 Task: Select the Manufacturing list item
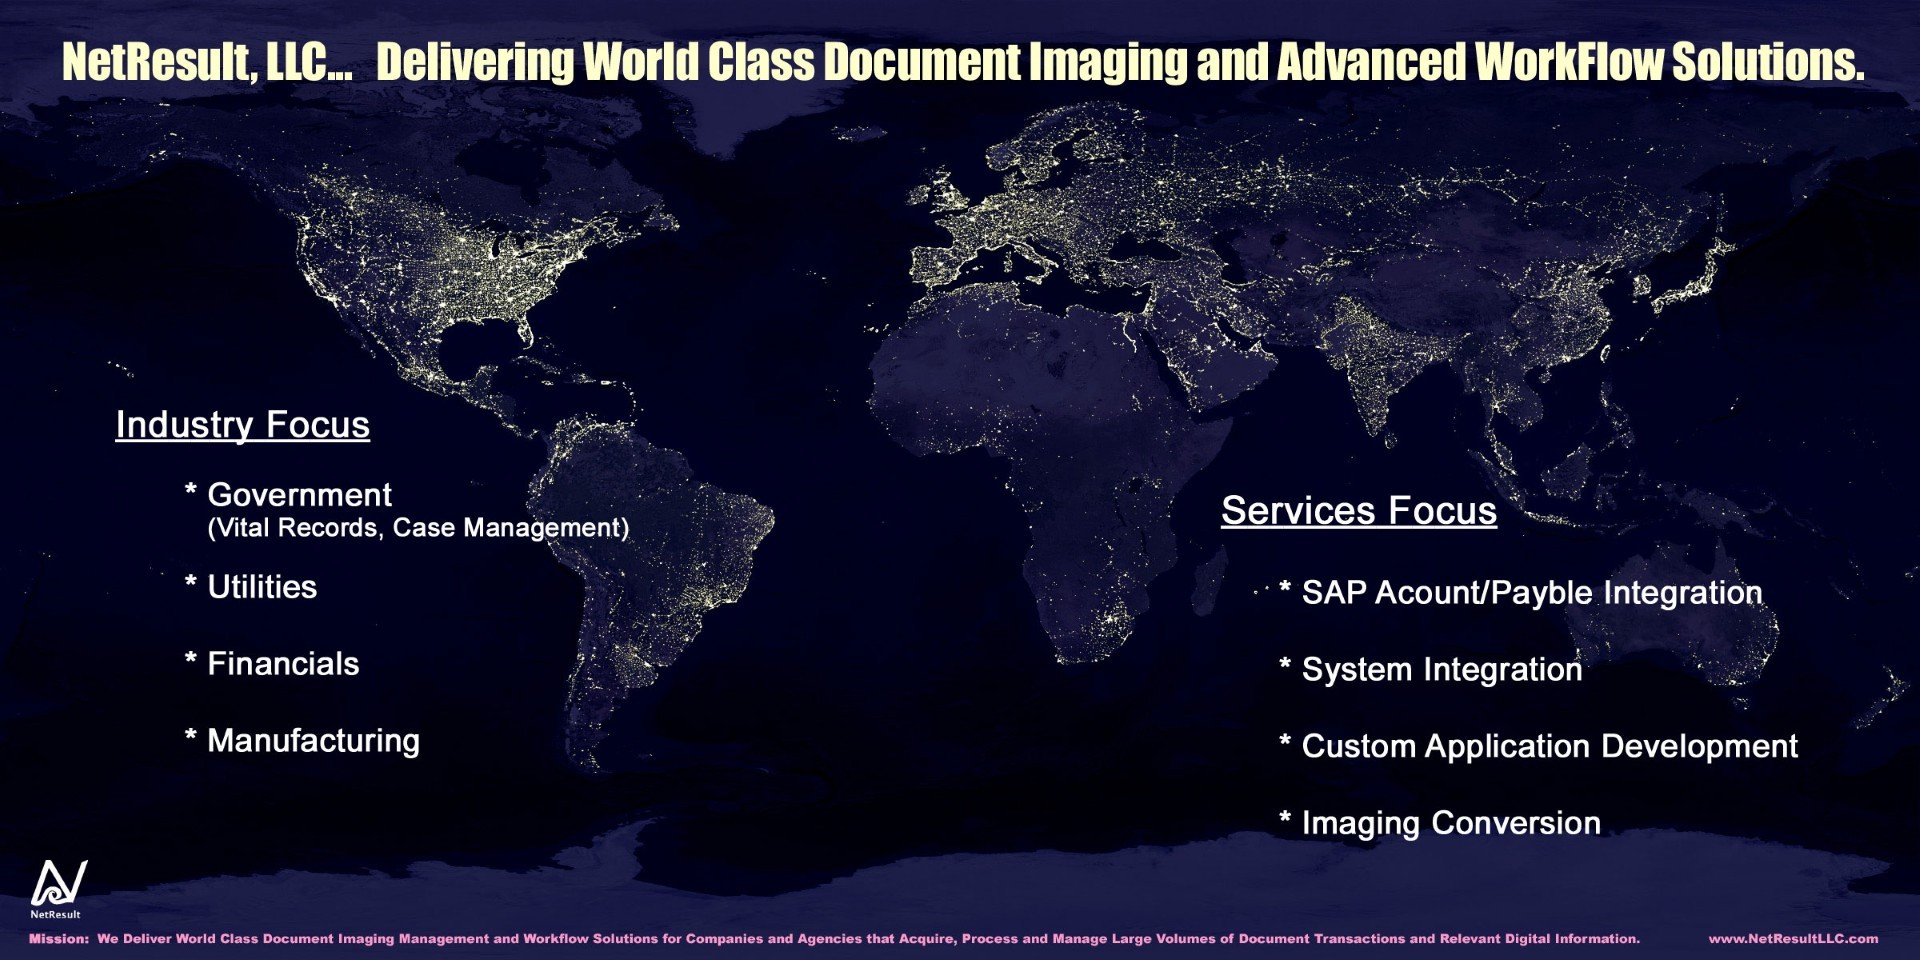[x=313, y=741]
